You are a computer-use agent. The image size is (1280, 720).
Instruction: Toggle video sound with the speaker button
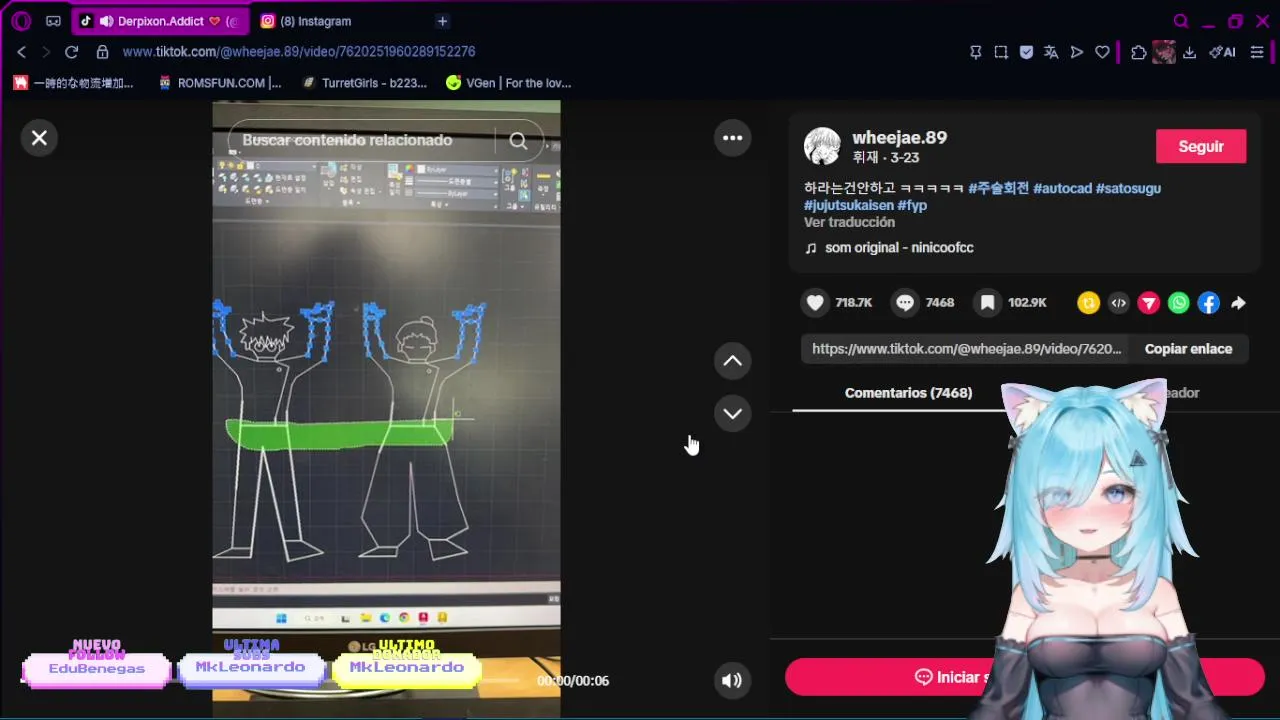coord(732,680)
